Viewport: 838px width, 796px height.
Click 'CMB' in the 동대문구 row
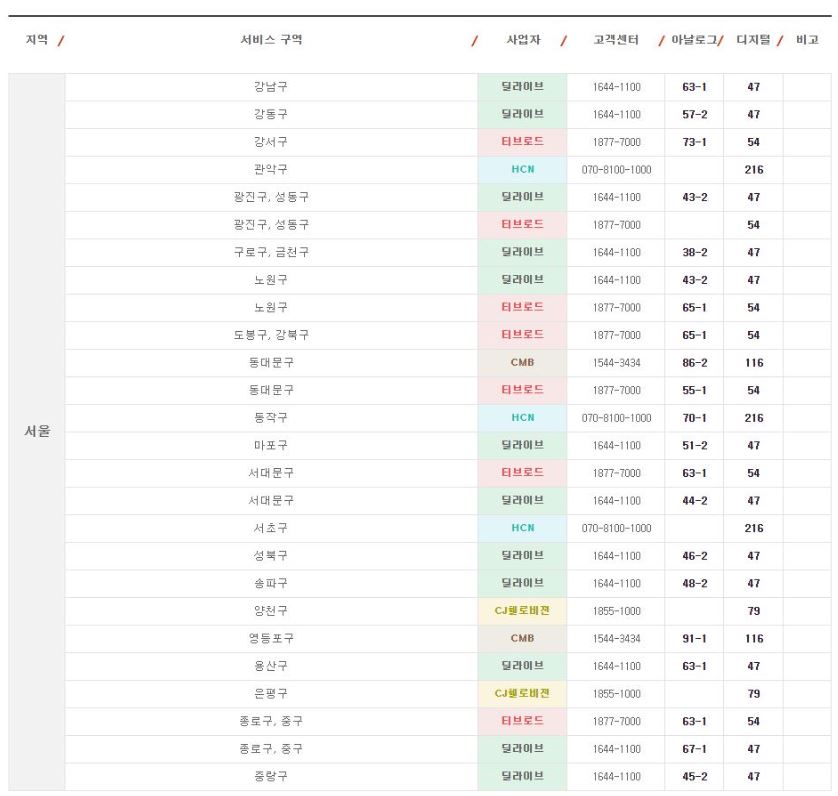tap(522, 362)
